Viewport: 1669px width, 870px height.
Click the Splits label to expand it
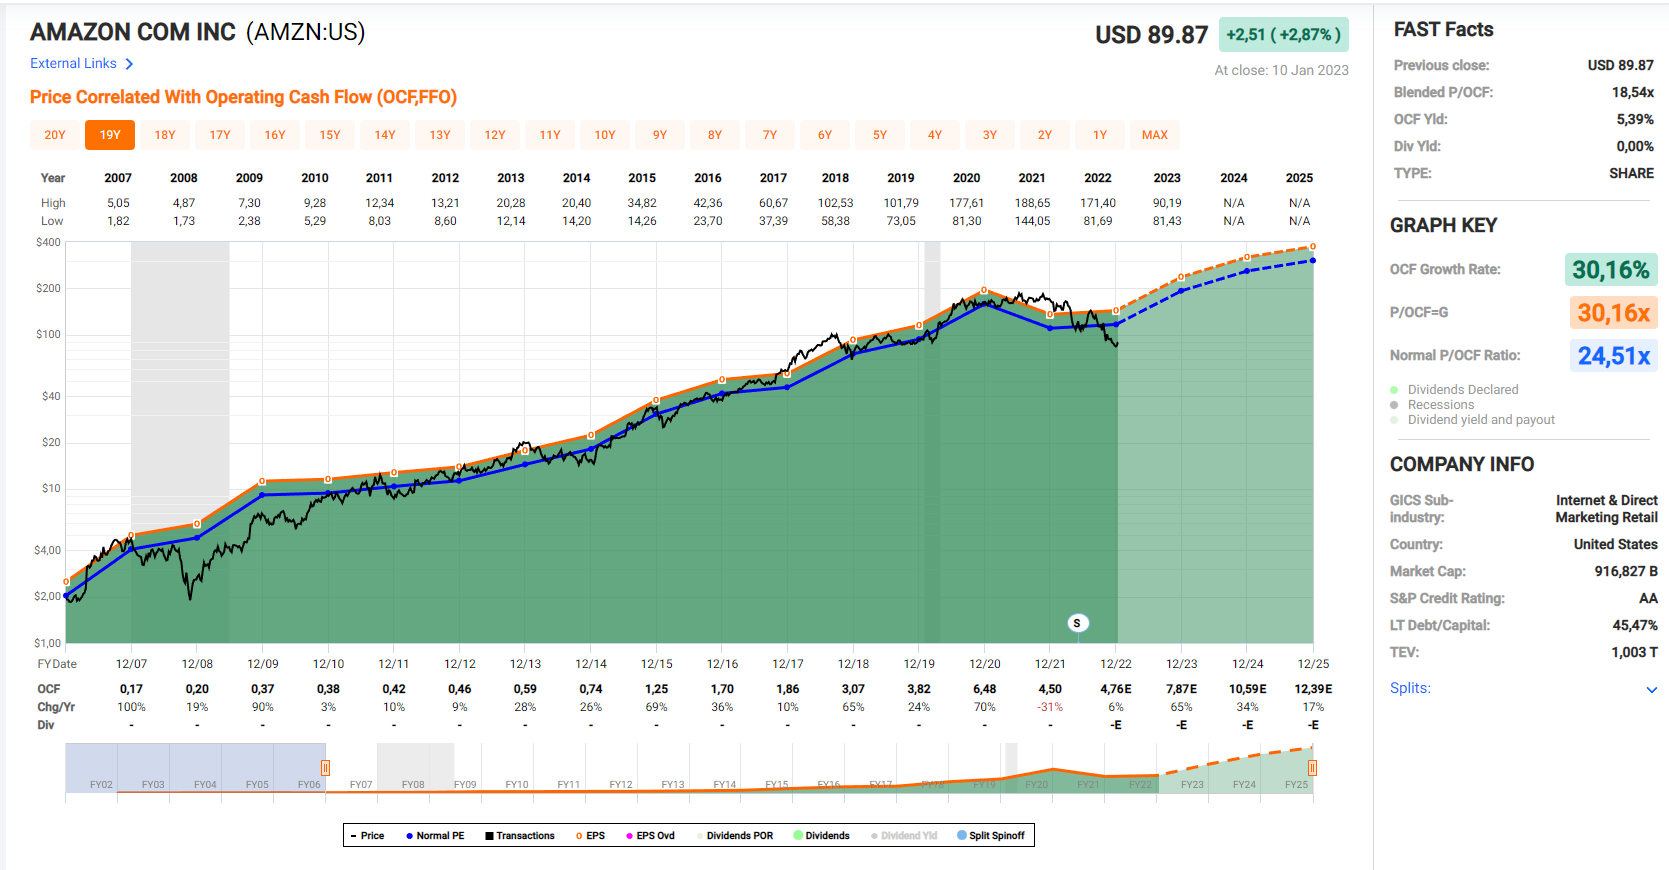(x=1410, y=688)
